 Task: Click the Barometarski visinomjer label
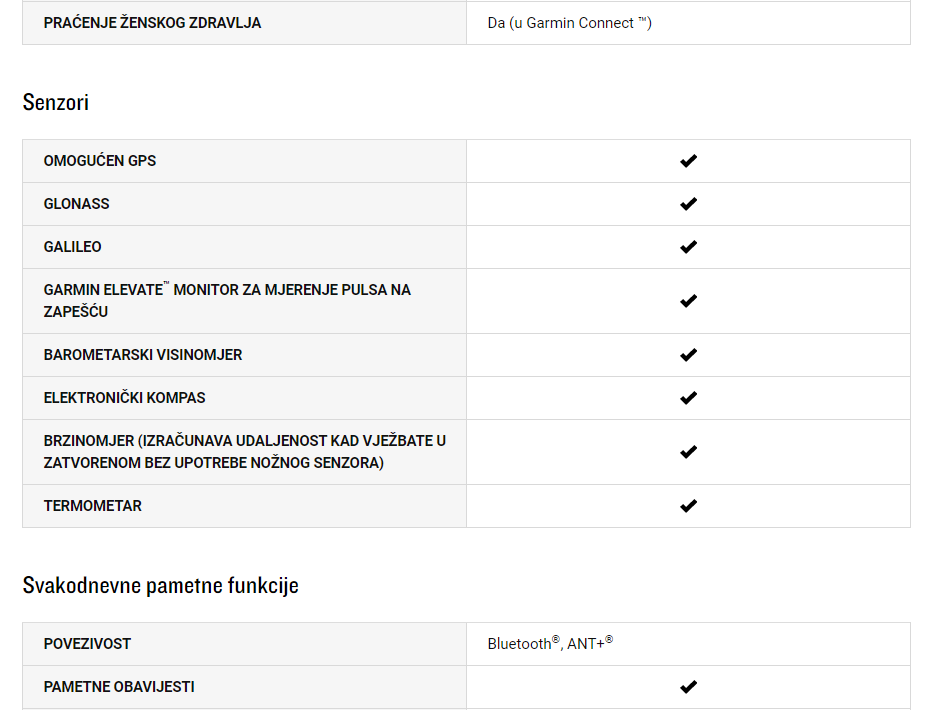pos(143,355)
